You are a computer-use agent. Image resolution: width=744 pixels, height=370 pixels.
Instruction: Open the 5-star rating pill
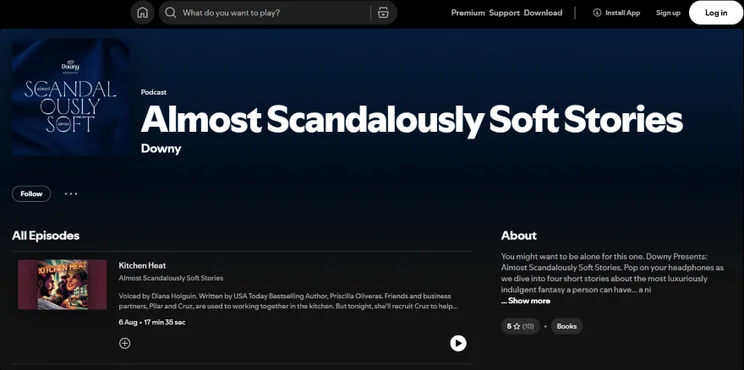(x=521, y=326)
